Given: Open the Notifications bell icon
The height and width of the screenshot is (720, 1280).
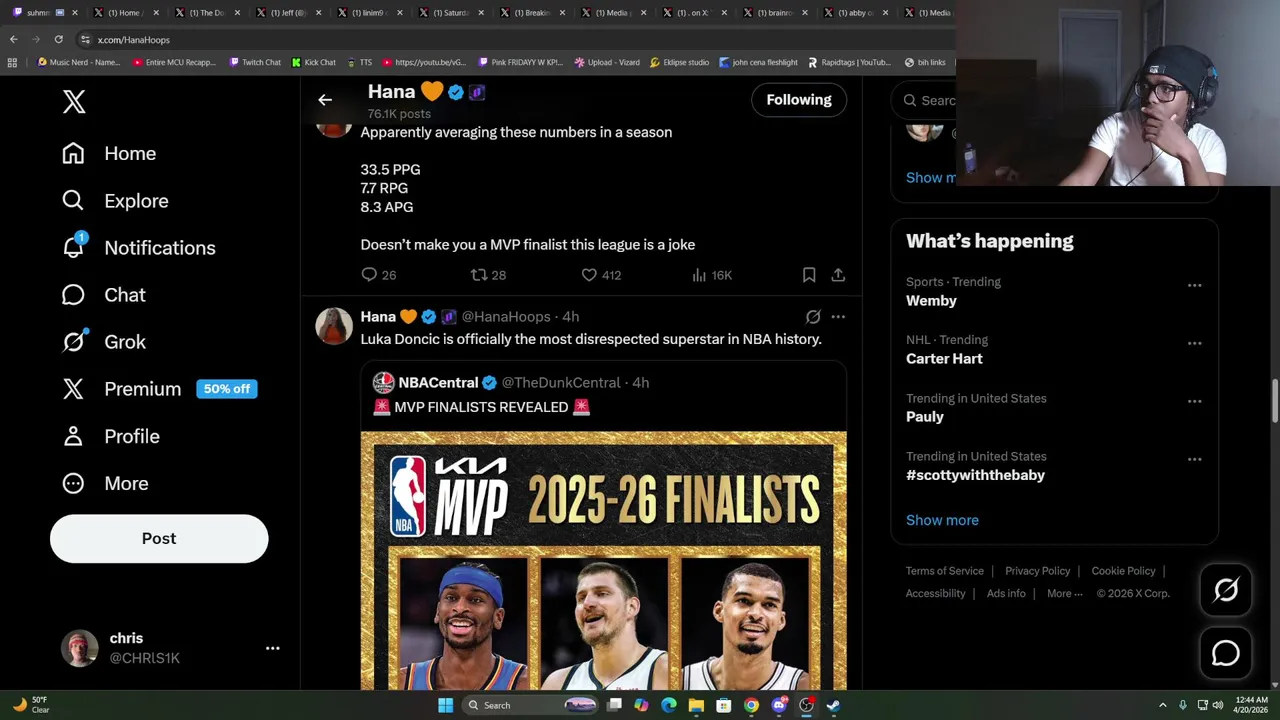Looking at the screenshot, I should [73, 247].
